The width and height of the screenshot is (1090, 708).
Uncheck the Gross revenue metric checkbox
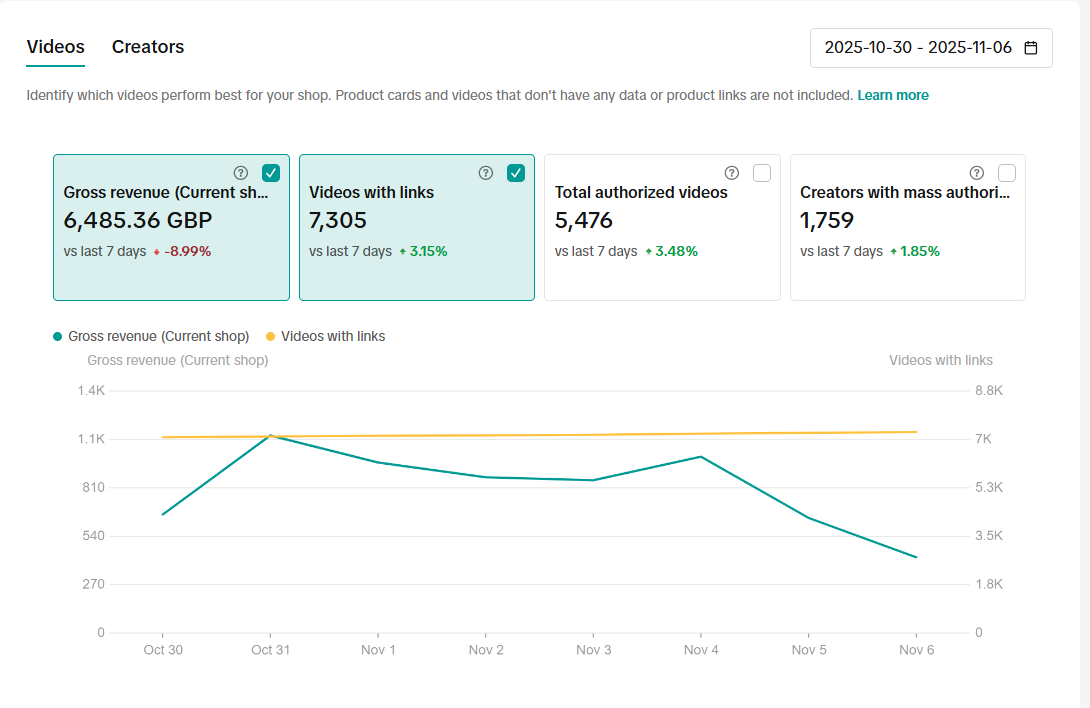[270, 172]
